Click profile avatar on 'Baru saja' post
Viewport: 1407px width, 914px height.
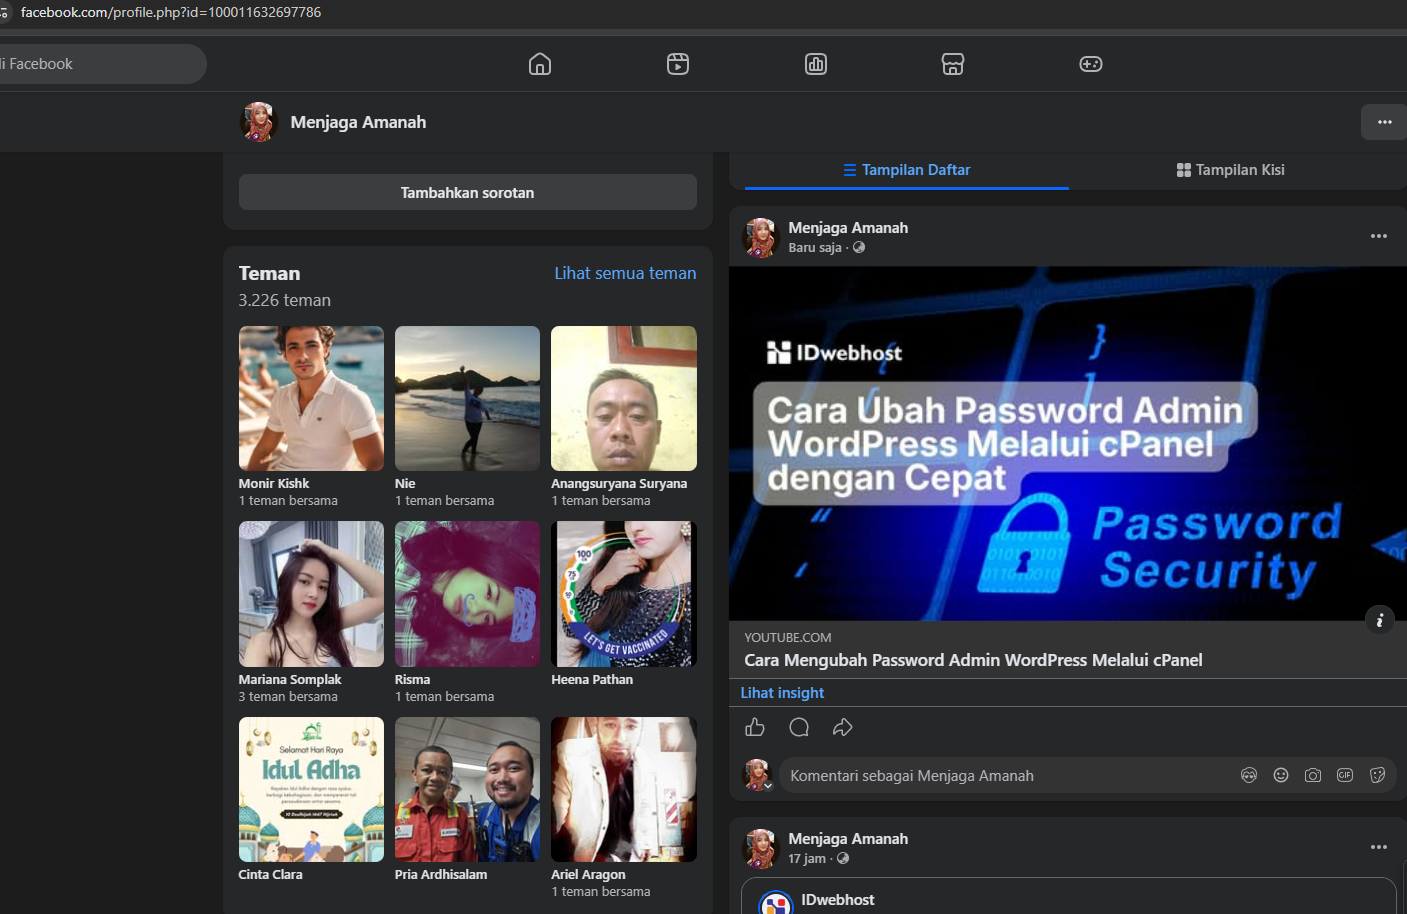(x=761, y=238)
